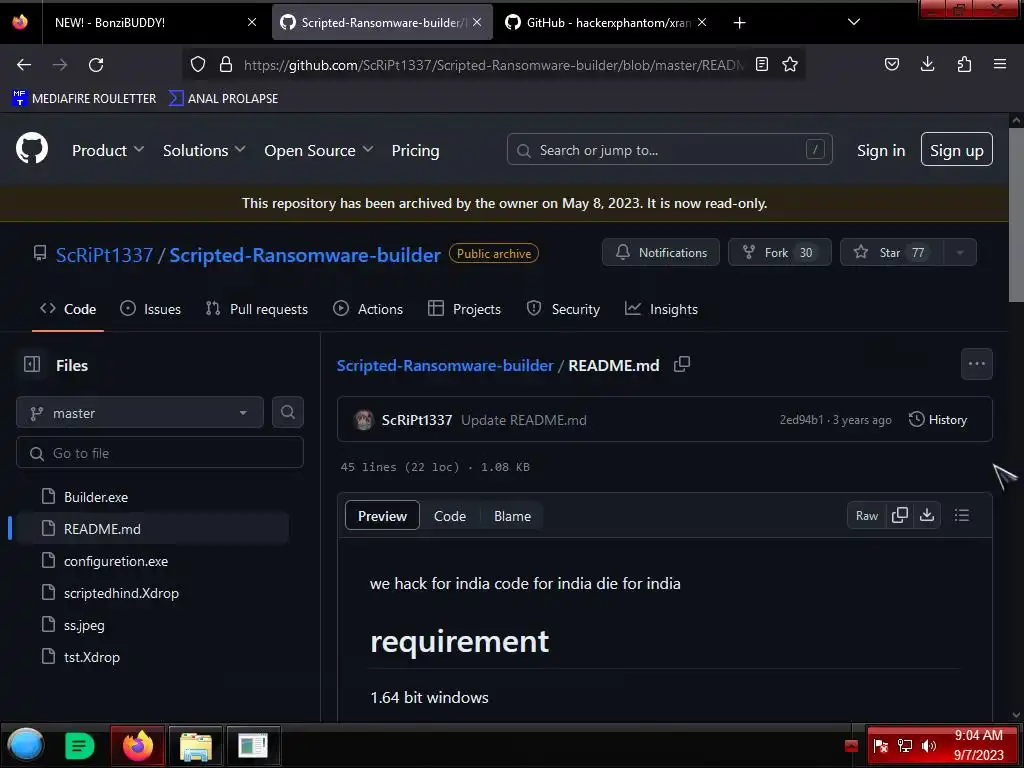Collapse the Files tree side panel
Screen dimensions: 1024x768
pos(32,364)
